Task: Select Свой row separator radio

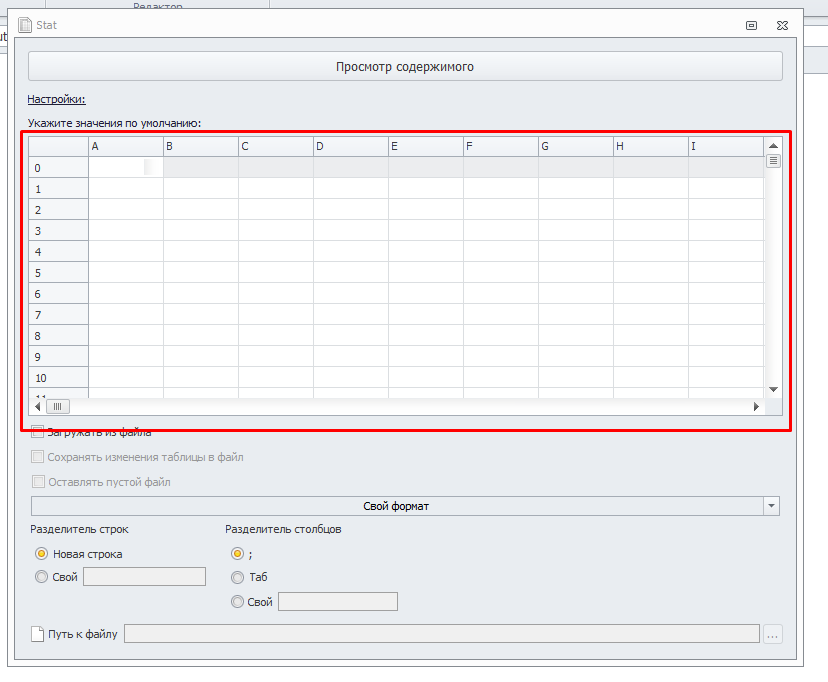Action: pyautogui.click(x=41, y=576)
